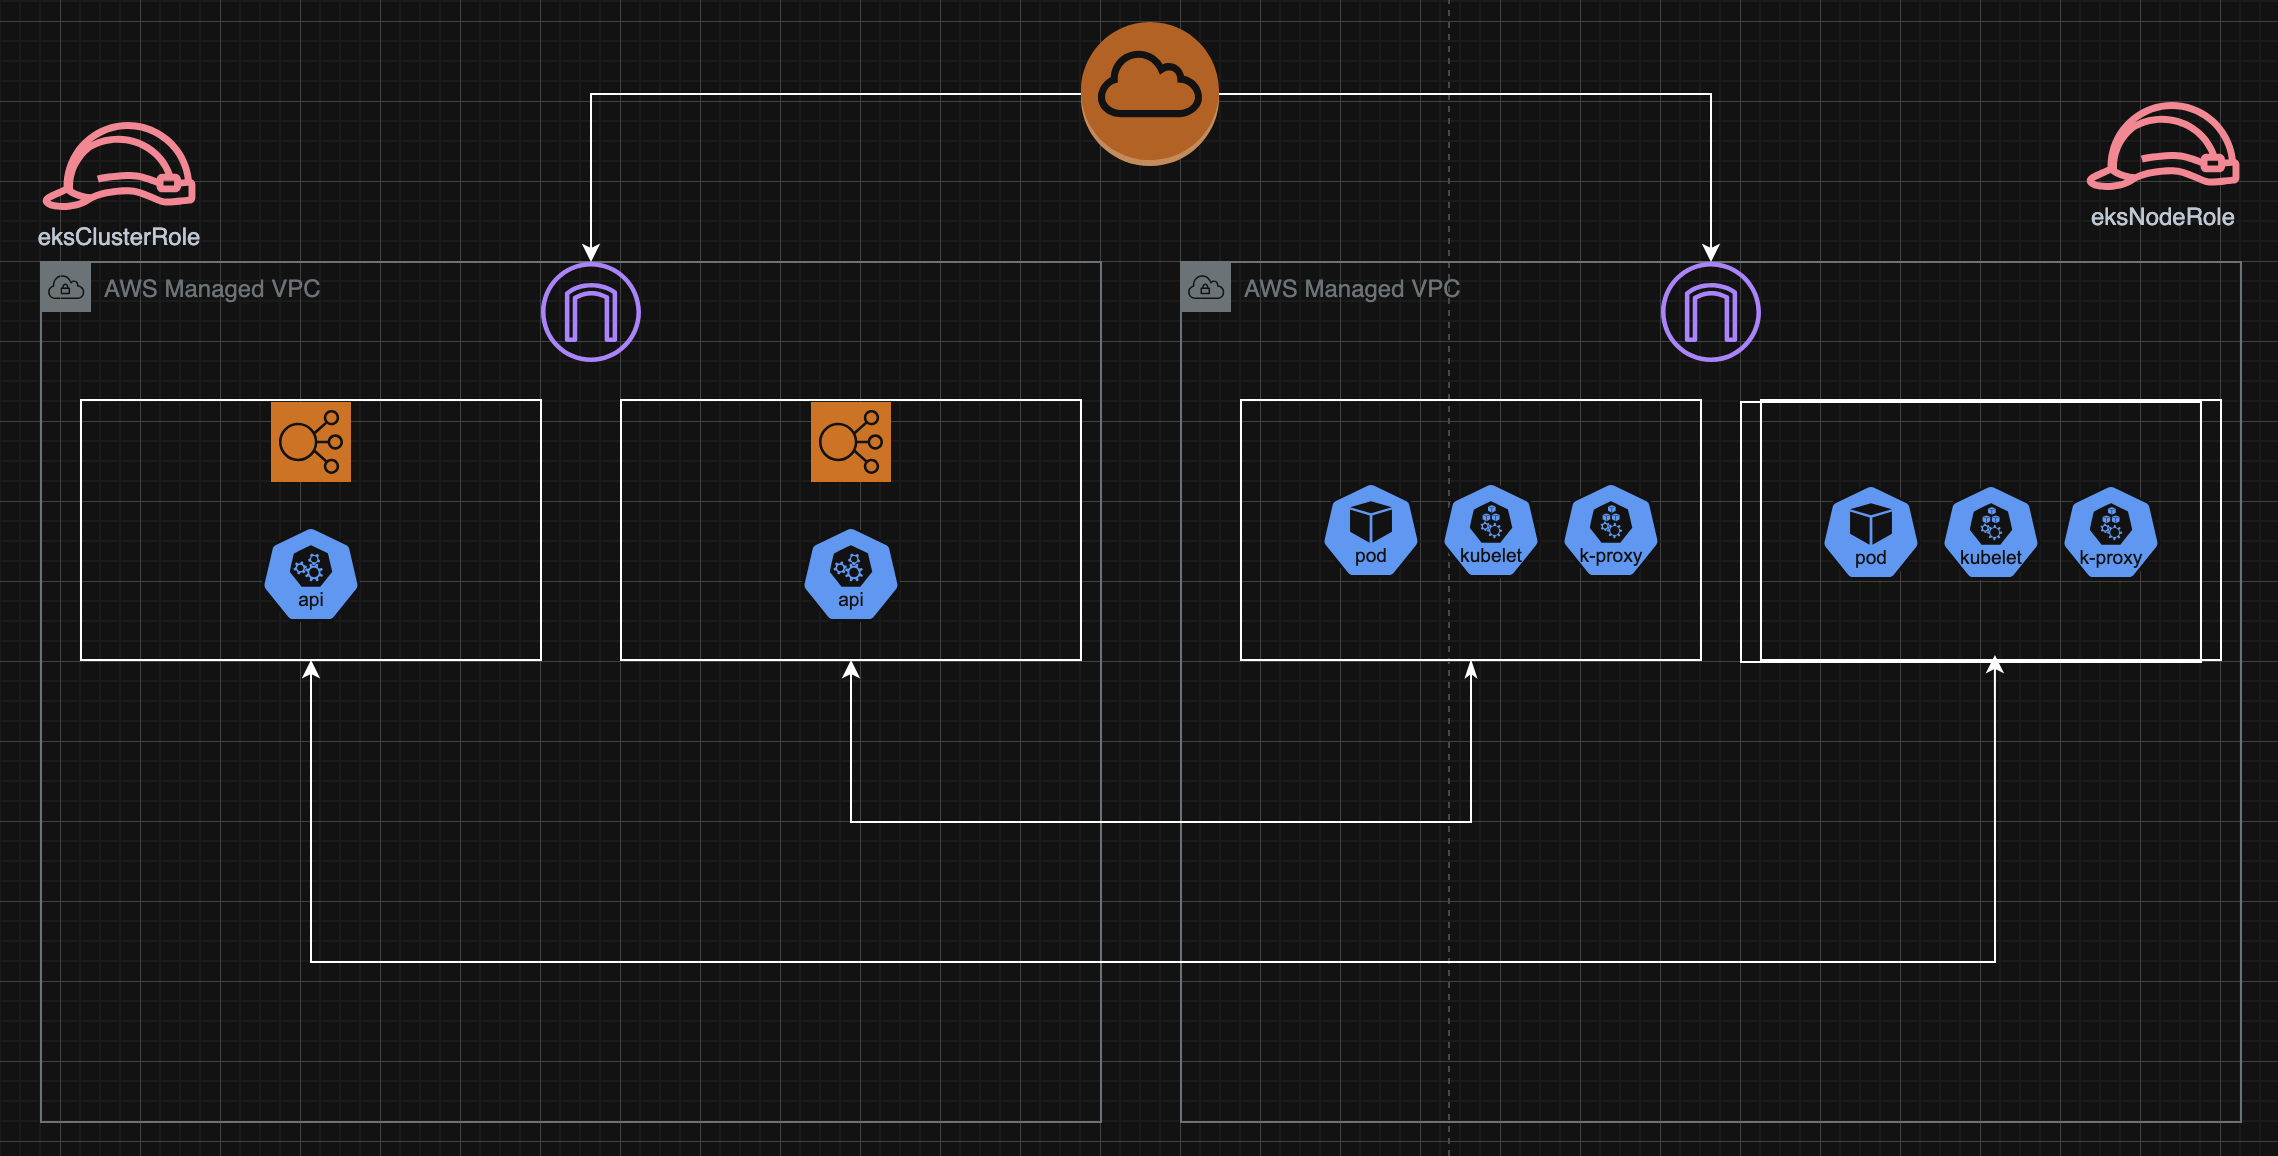Select the leftmost api Kubernetes icon
The width and height of the screenshot is (2278, 1156).
(x=311, y=574)
